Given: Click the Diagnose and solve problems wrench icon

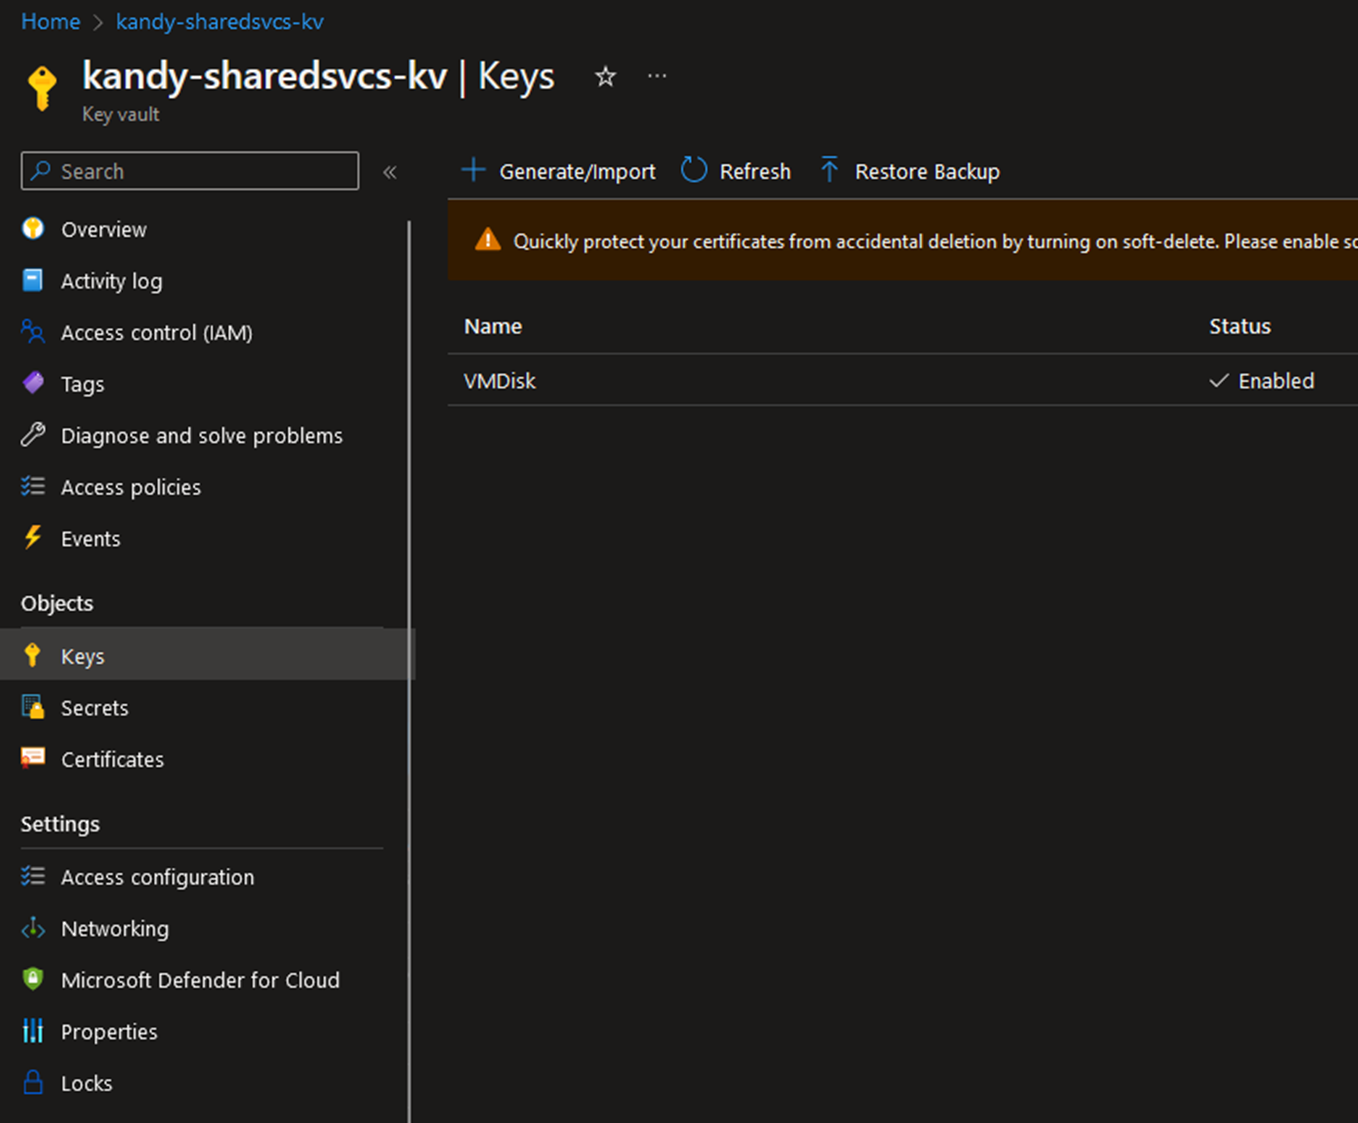Looking at the screenshot, I should (33, 435).
